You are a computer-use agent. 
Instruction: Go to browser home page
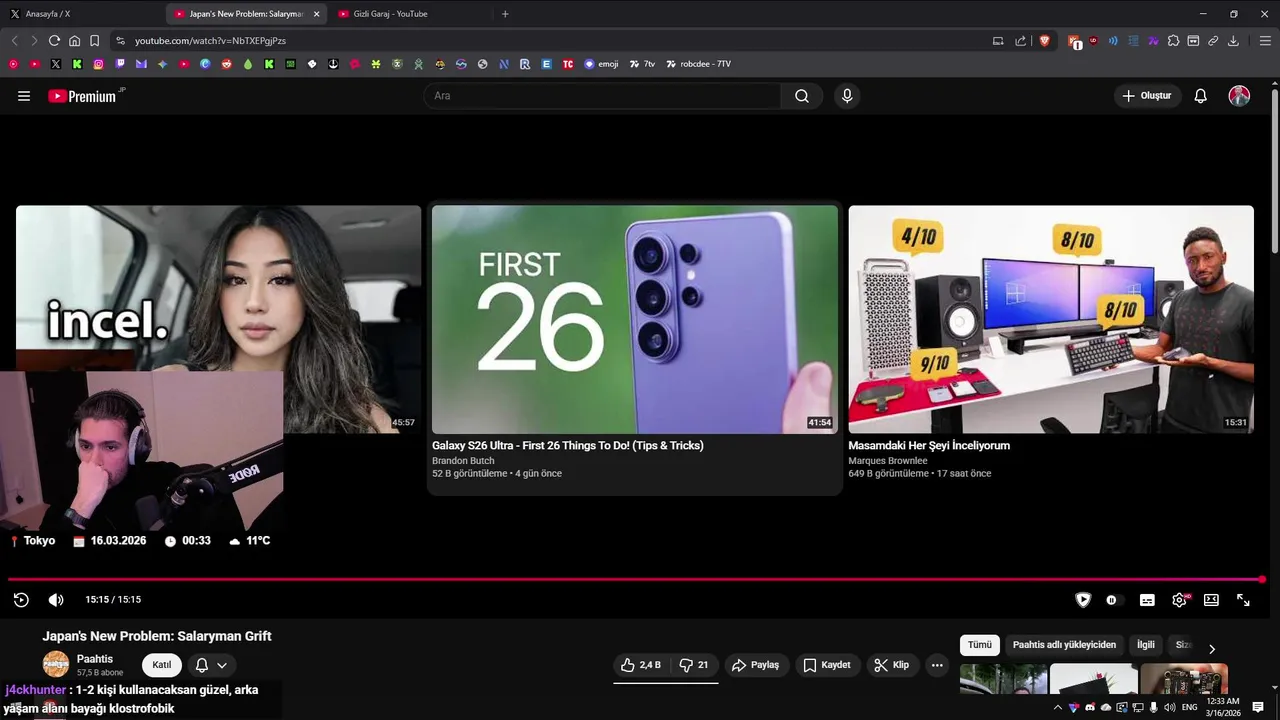click(x=74, y=41)
